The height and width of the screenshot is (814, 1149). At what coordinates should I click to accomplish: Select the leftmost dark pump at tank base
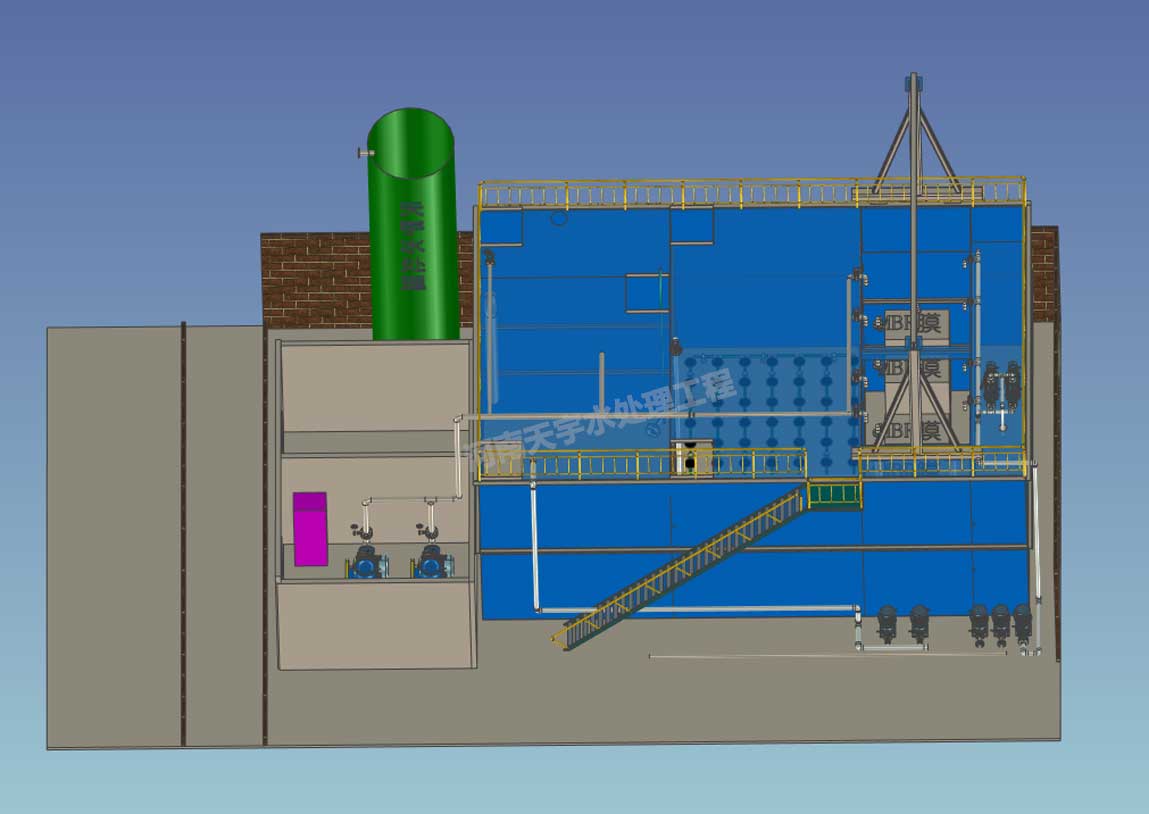886,621
